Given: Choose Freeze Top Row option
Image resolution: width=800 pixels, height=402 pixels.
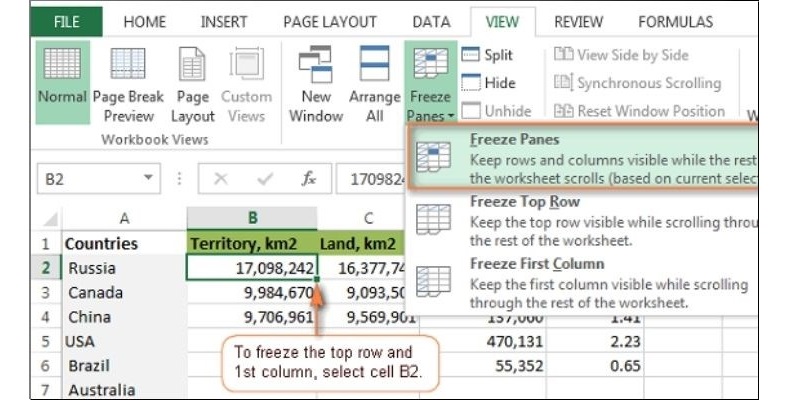Looking at the screenshot, I should [x=583, y=220].
